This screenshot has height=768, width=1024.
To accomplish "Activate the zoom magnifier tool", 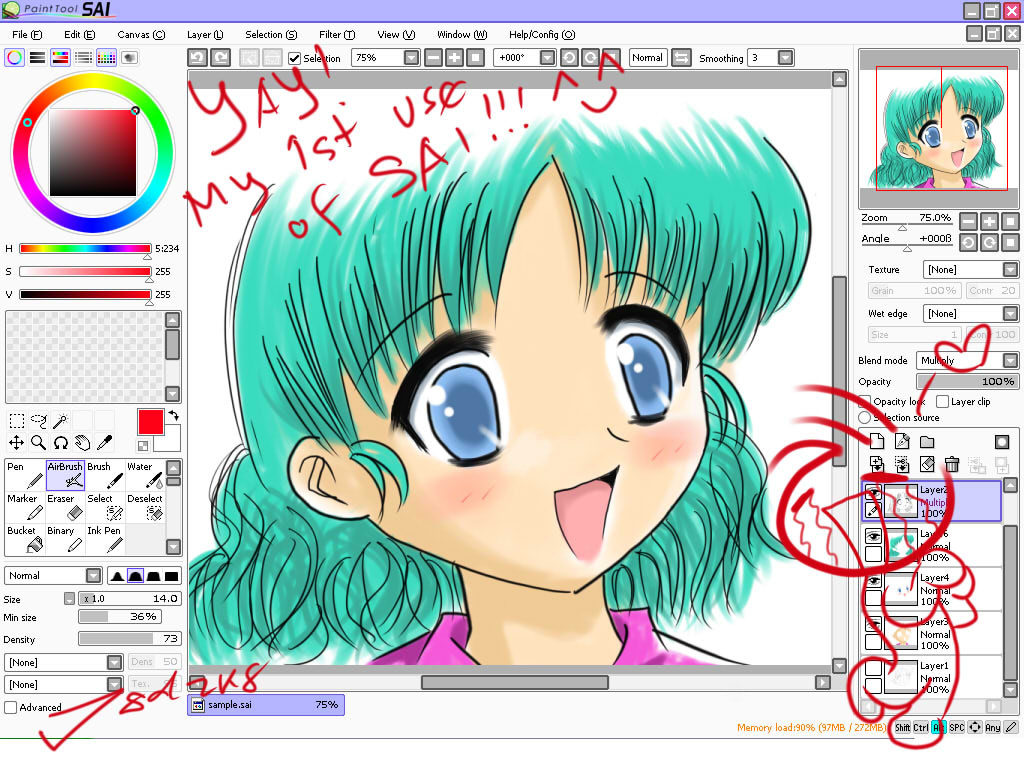I will click(39, 443).
